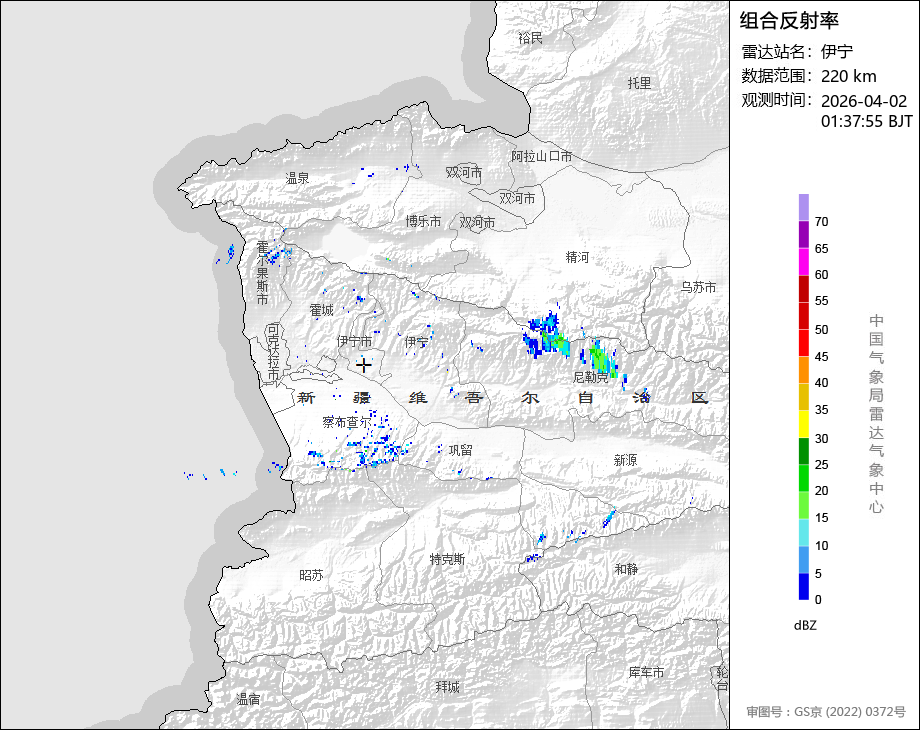Select the yellow 30 dBZ legend band
Viewport: 920px width, 730px height.
804,424
